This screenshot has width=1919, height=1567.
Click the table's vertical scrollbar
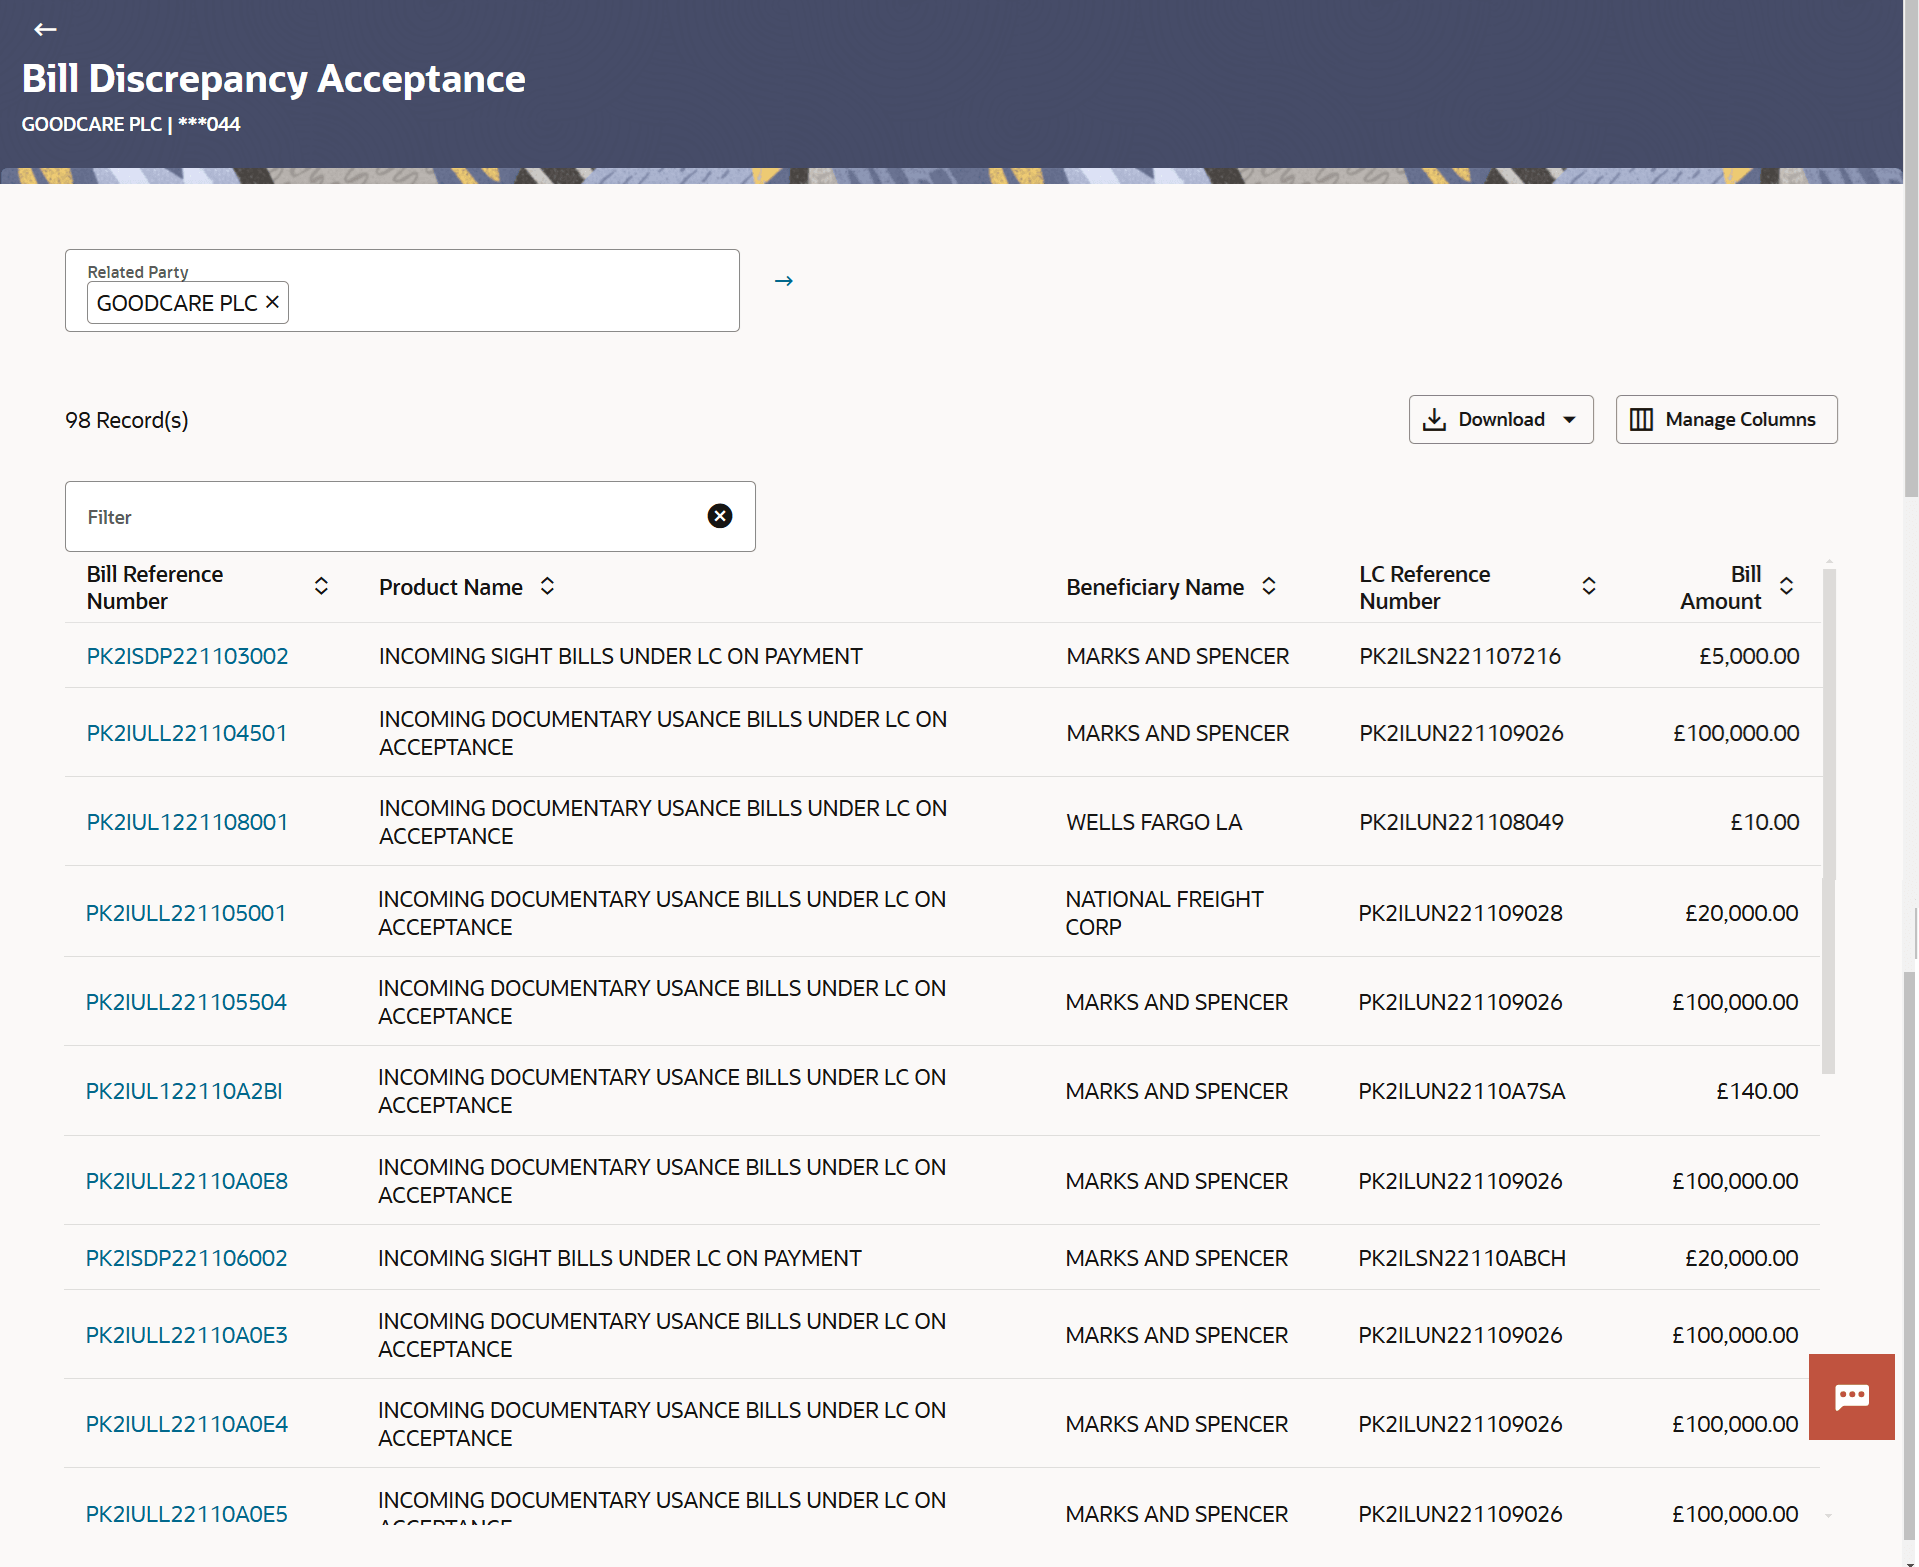pyautogui.click(x=1829, y=820)
